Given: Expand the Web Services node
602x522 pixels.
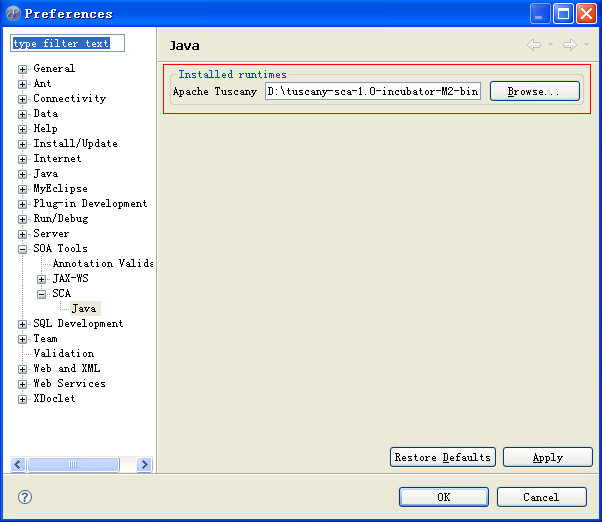Looking at the screenshot, I should [22, 385].
